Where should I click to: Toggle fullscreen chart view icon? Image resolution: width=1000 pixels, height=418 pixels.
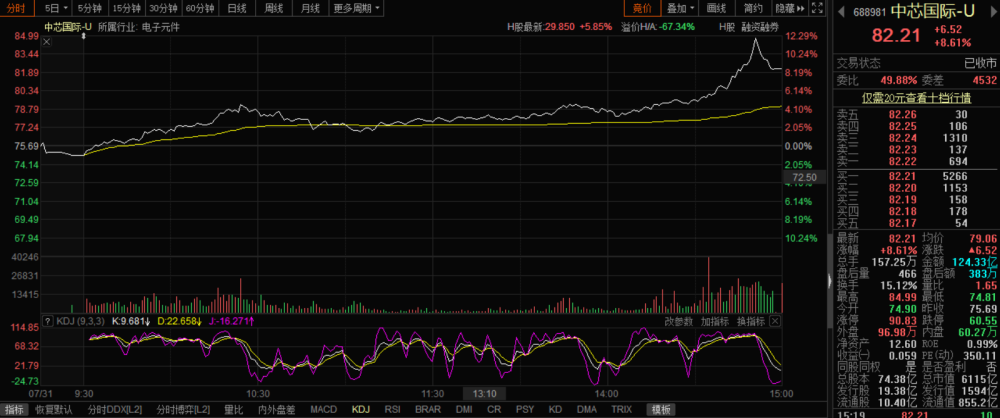818,8
